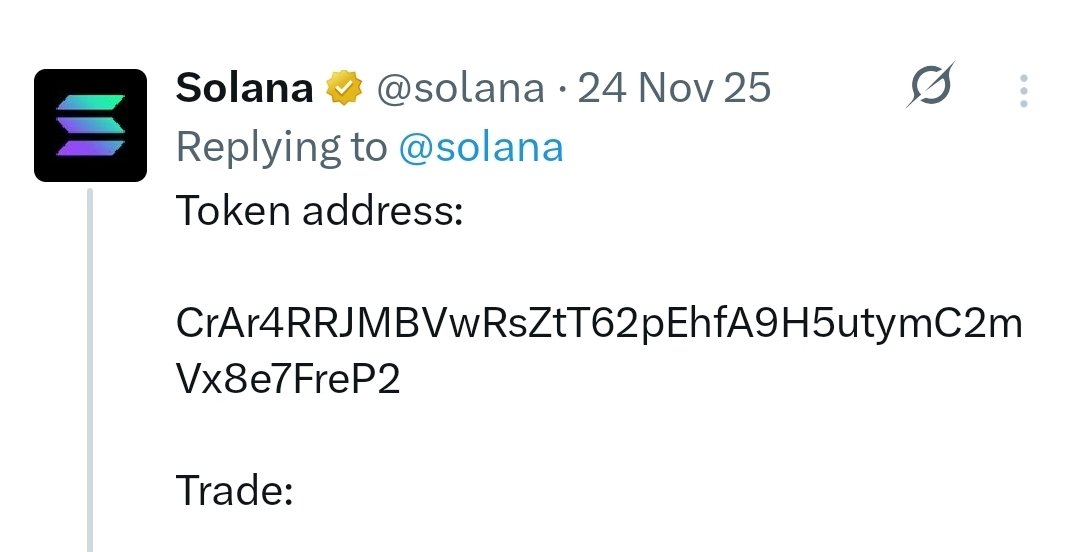Screen dimensions: 1080x552
Task: Click the grey @solana handle beside the name
Action: [460, 89]
